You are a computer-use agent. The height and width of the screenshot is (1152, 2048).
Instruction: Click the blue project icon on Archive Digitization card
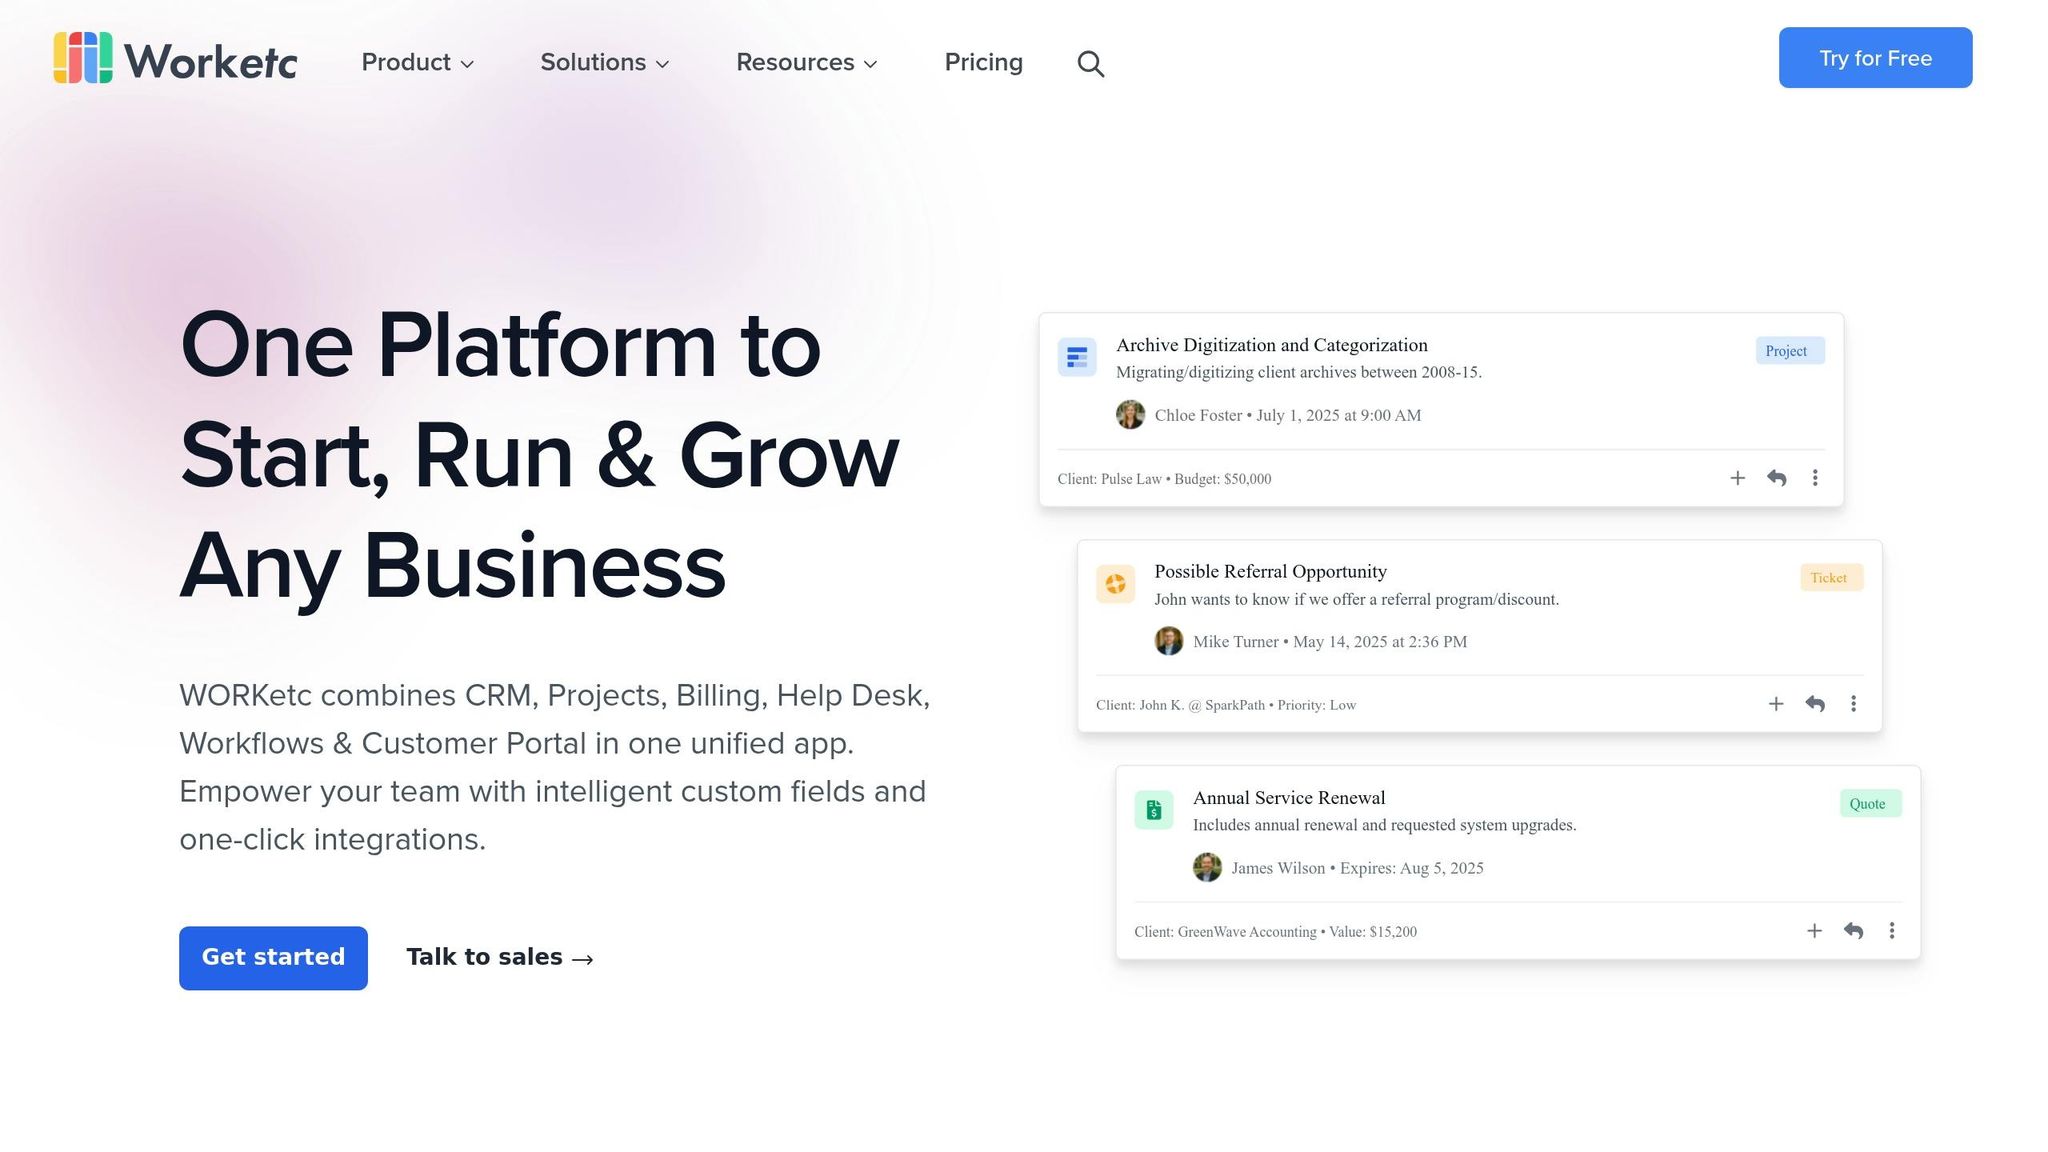tap(1077, 357)
